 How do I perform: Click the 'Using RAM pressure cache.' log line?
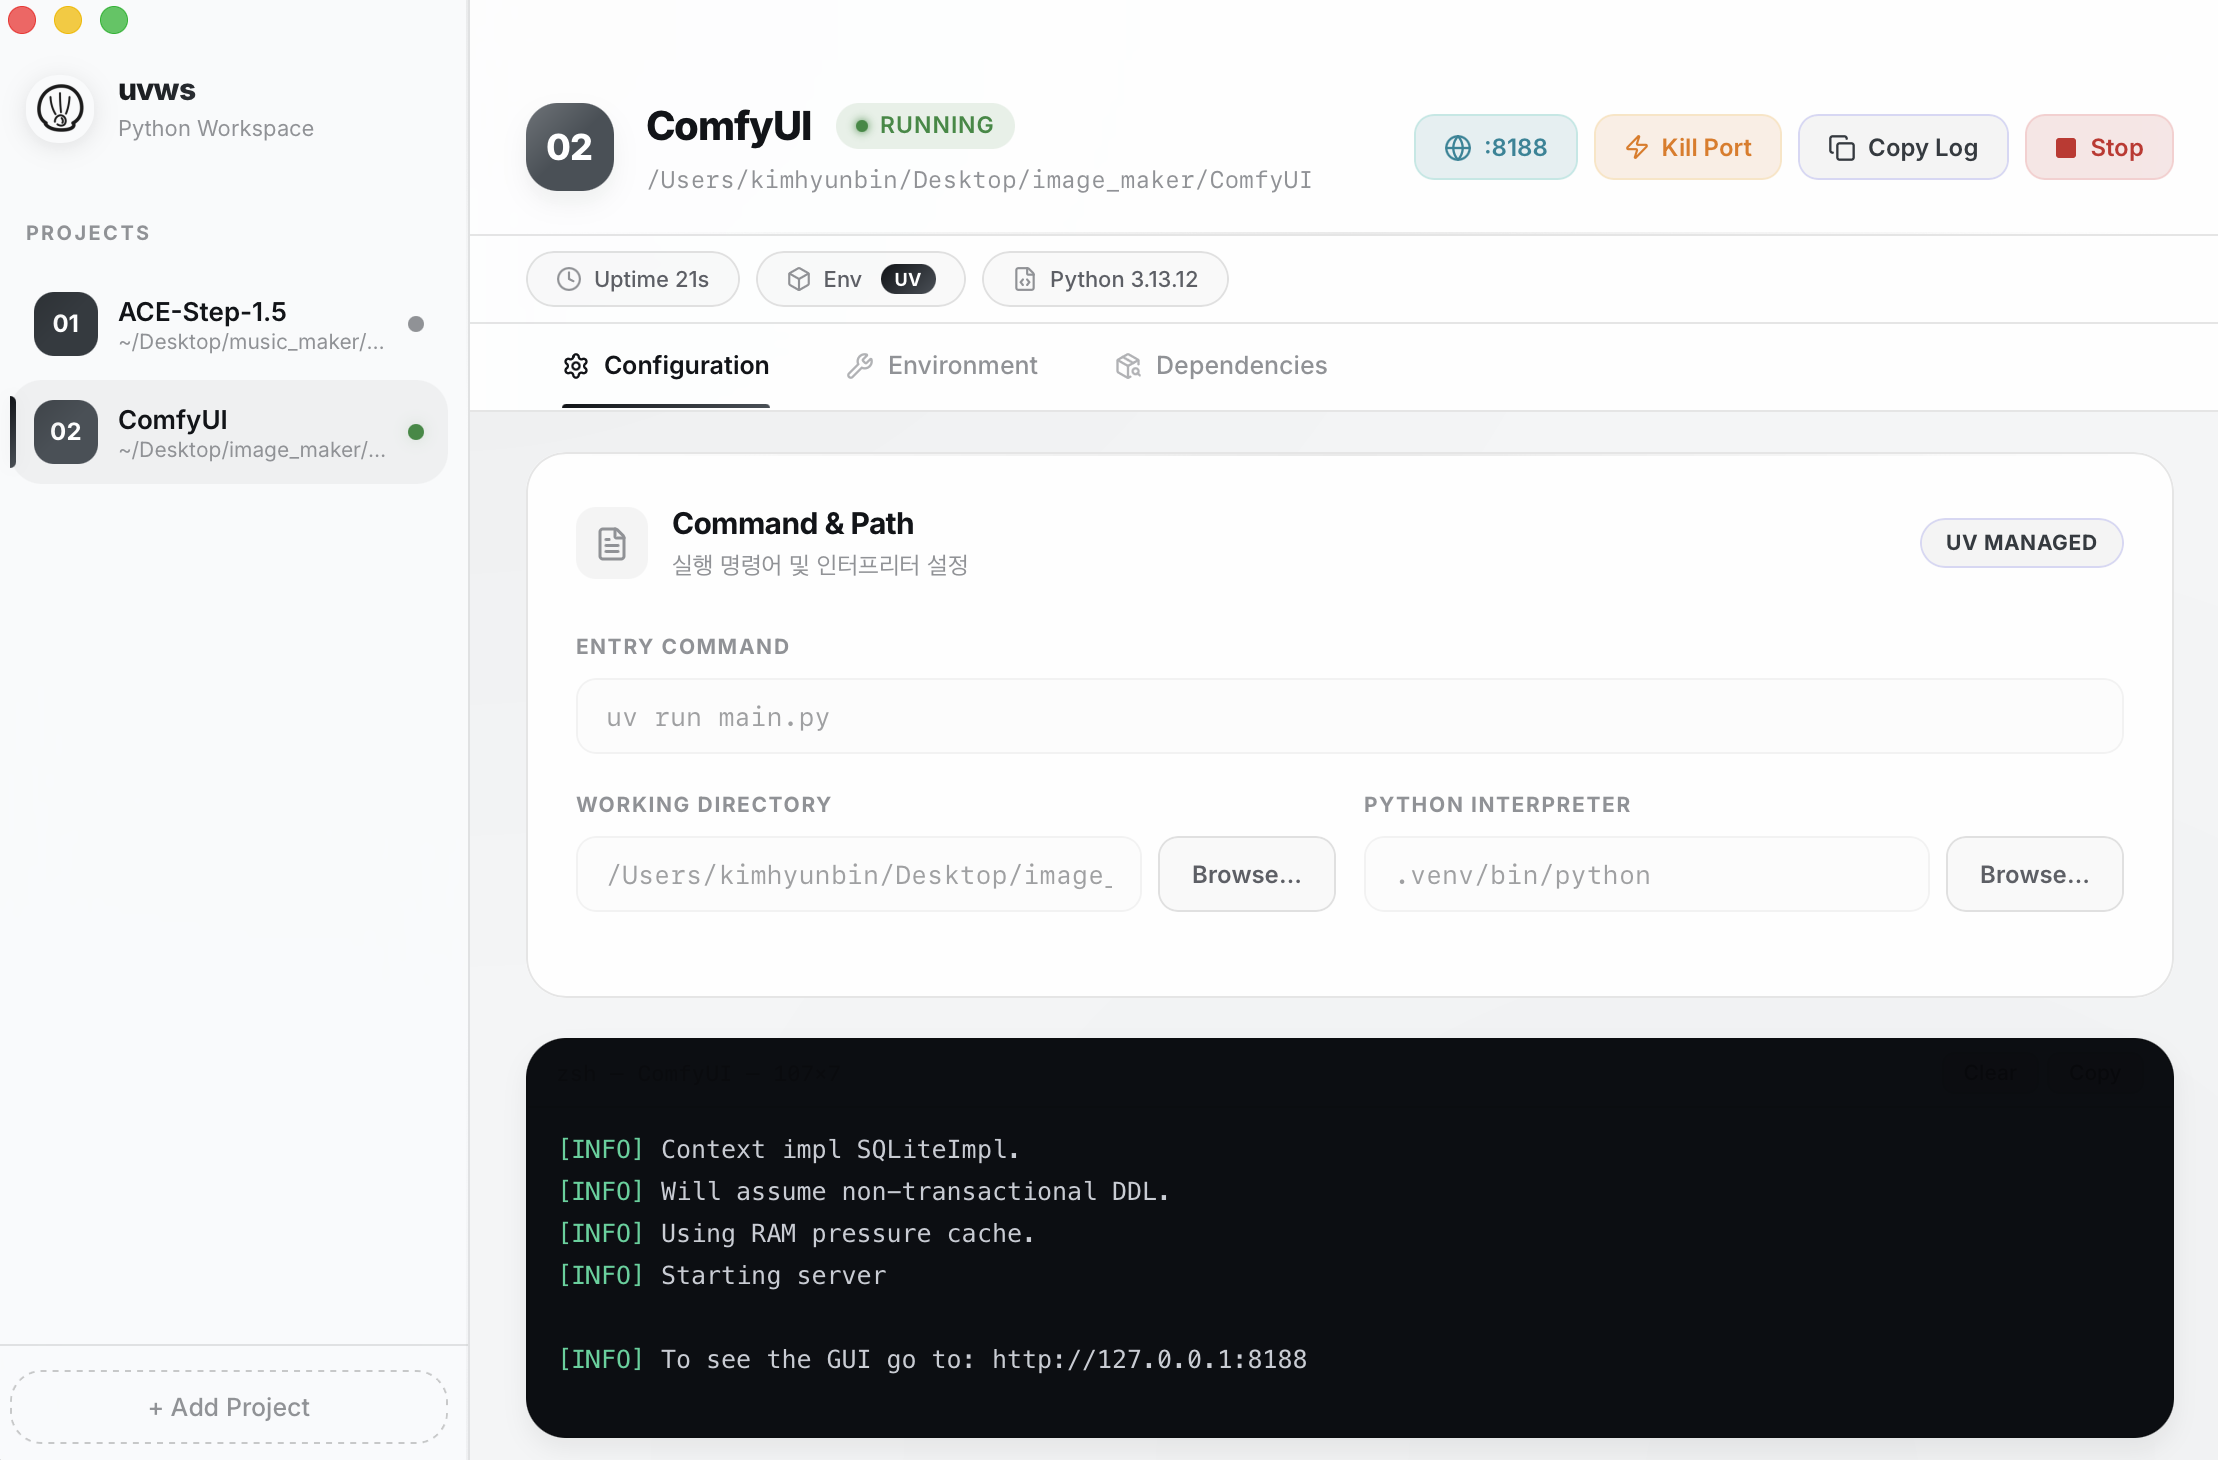tap(796, 1234)
